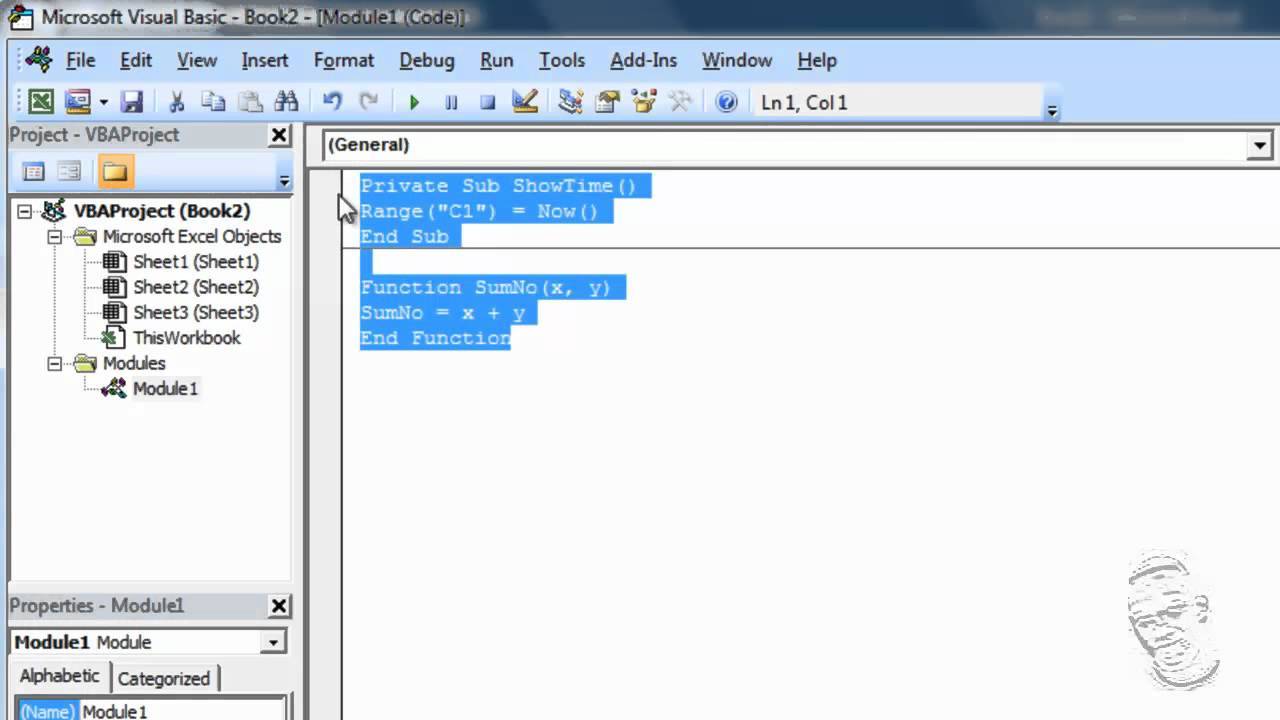Click the Paste clipboard icon
1280x720 pixels.
click(x=250, y=101)
